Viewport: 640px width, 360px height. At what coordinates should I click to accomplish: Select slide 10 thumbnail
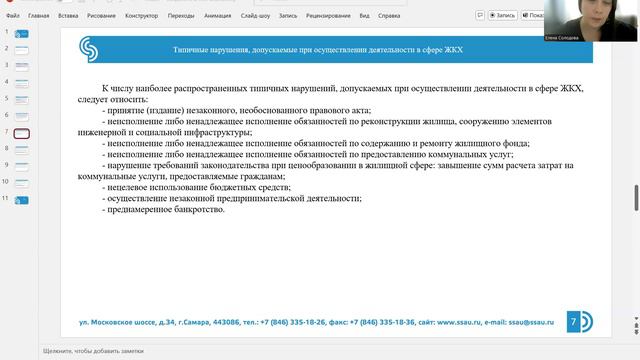coord(22,183)
